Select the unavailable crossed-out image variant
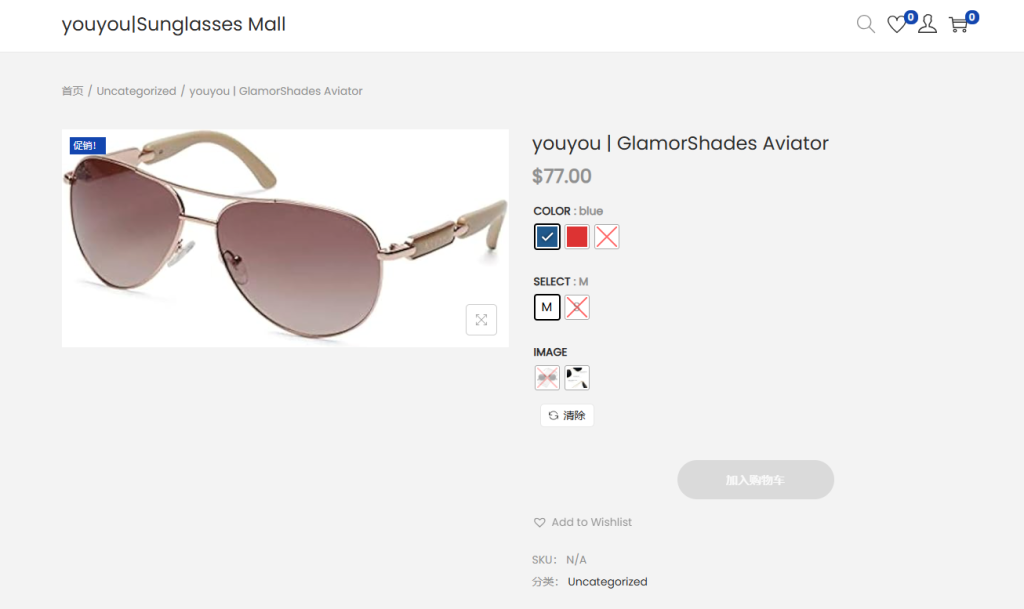Viewport: 1024px width, 609px height. (547, 377)
